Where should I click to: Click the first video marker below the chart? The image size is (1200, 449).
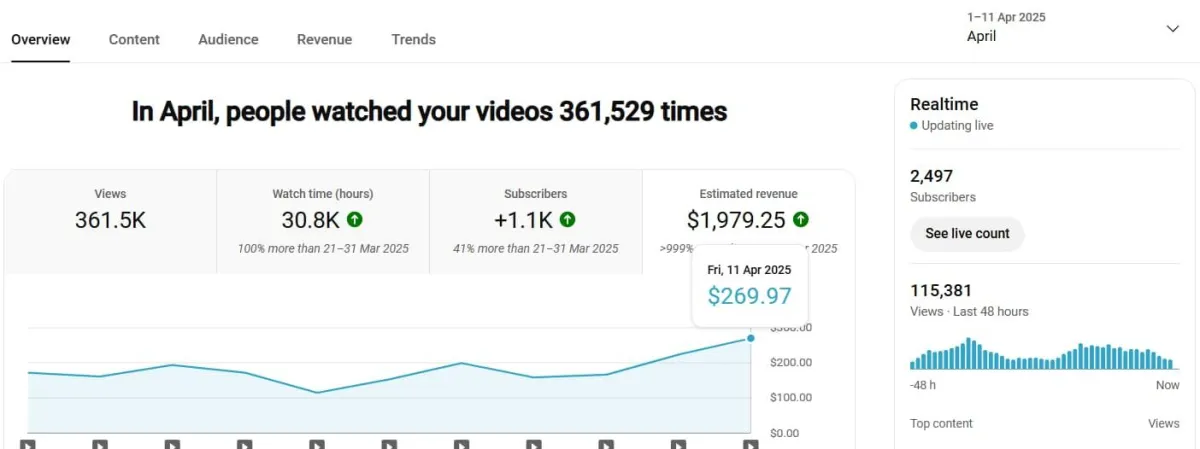(28, 443)
